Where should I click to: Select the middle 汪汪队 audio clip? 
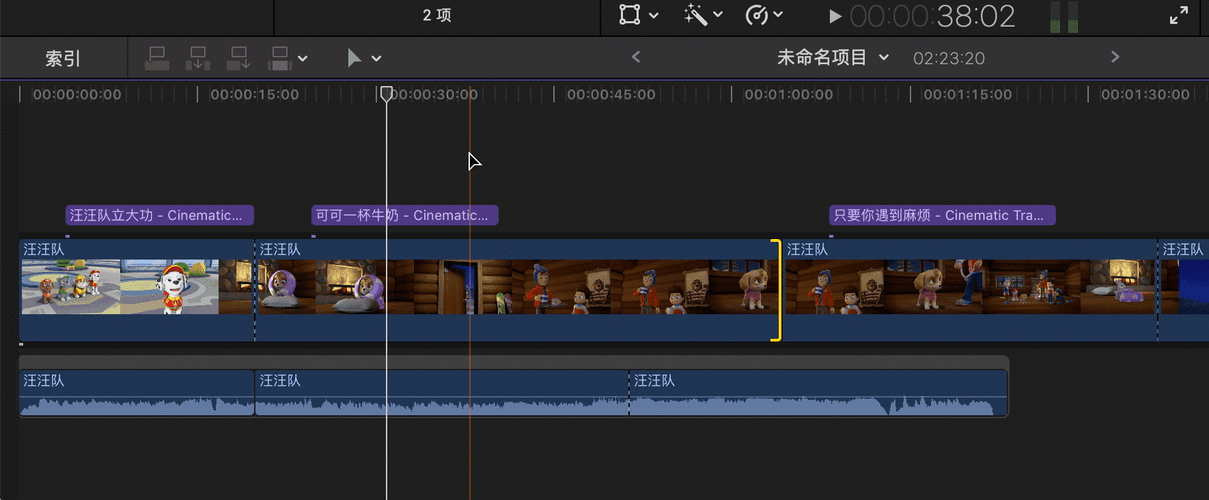(x=442, y=393)
